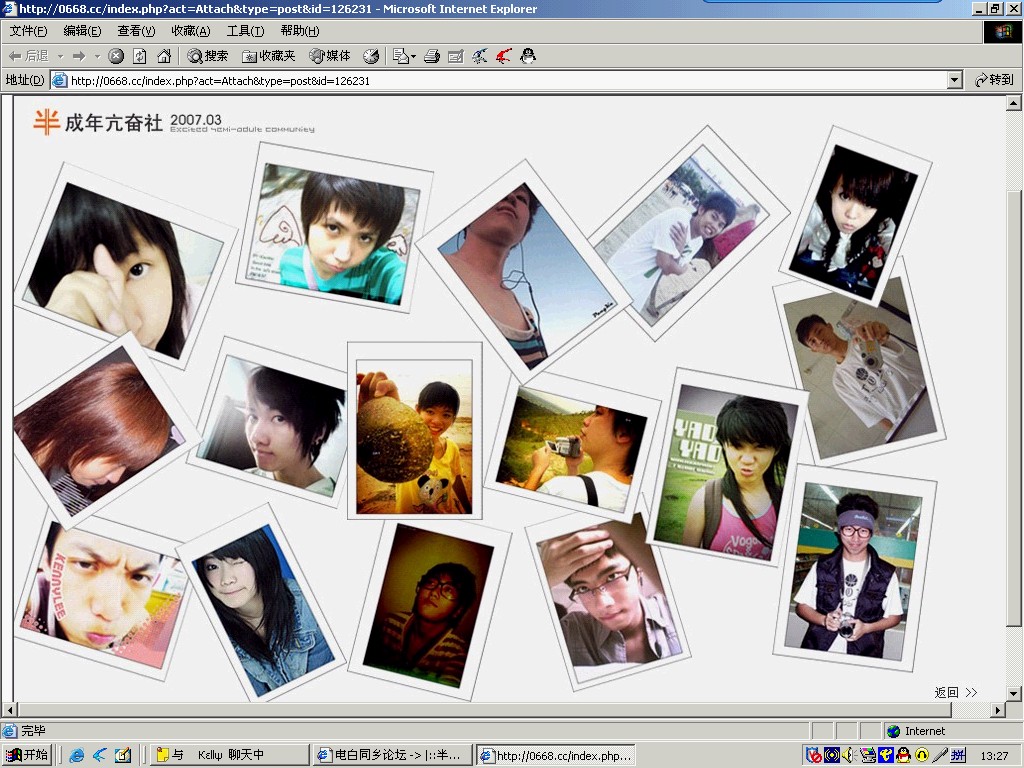Screen dimensions: 1024x768
Task: Open the History toolbar icon
Action: (371, 56)
